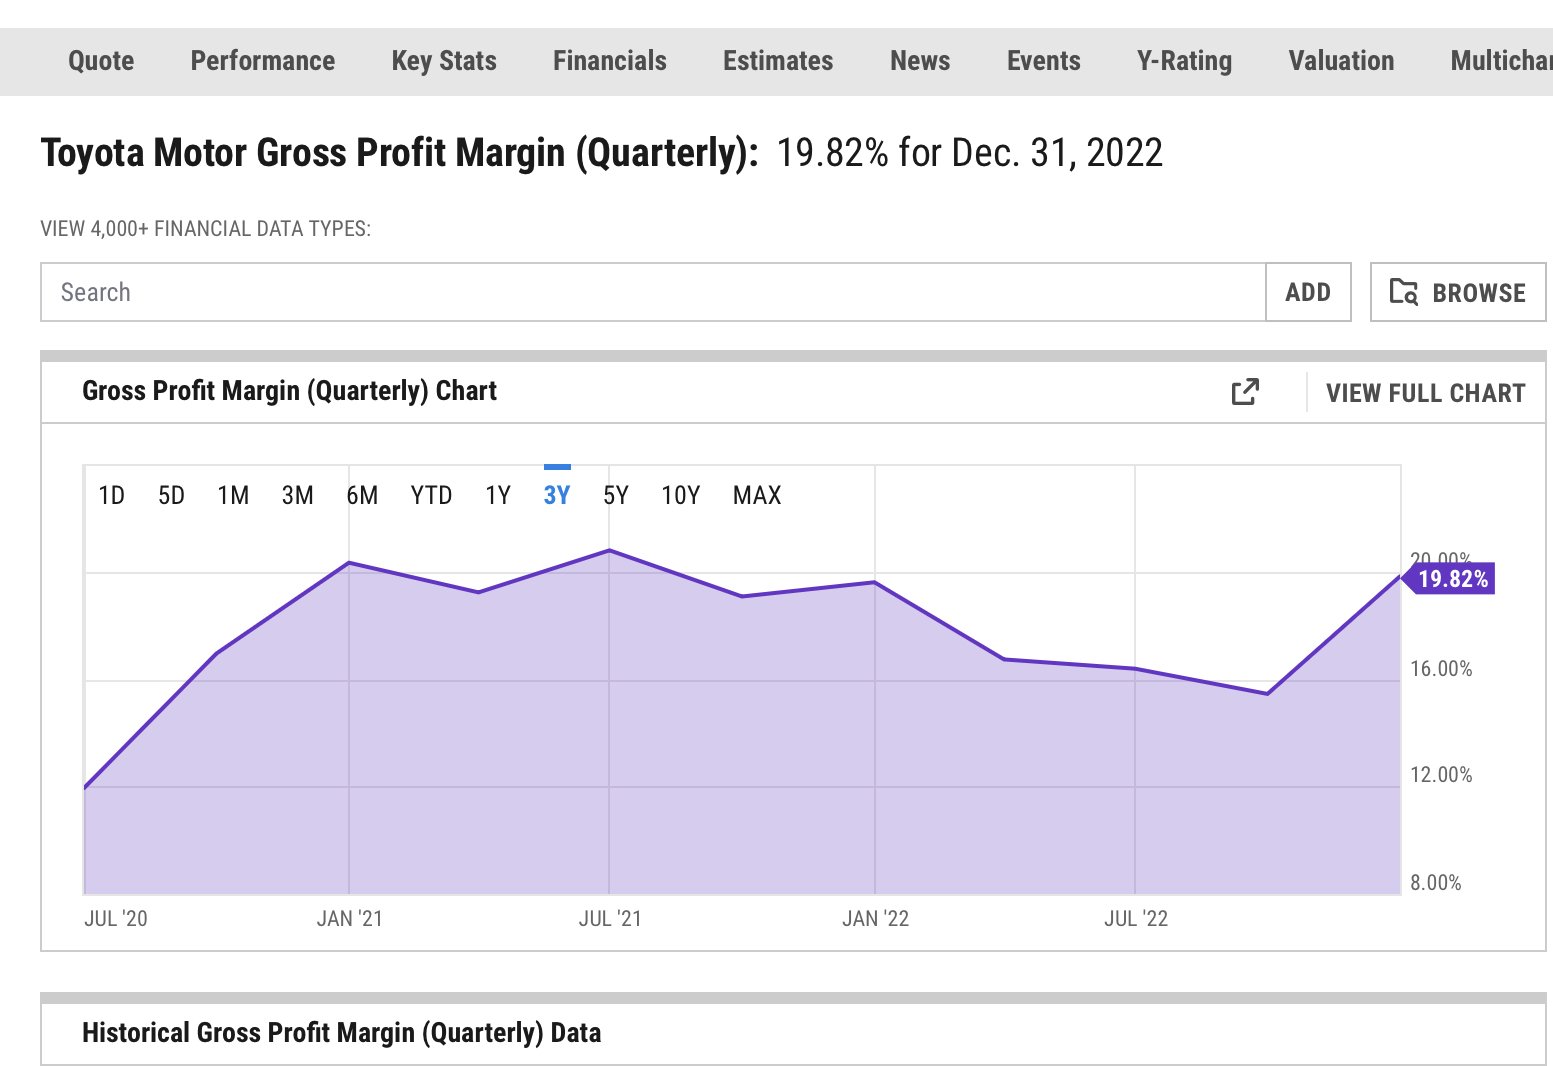Click the ADD button
This screenshot has width=1553, height=1066.
tap(1308, 292)
